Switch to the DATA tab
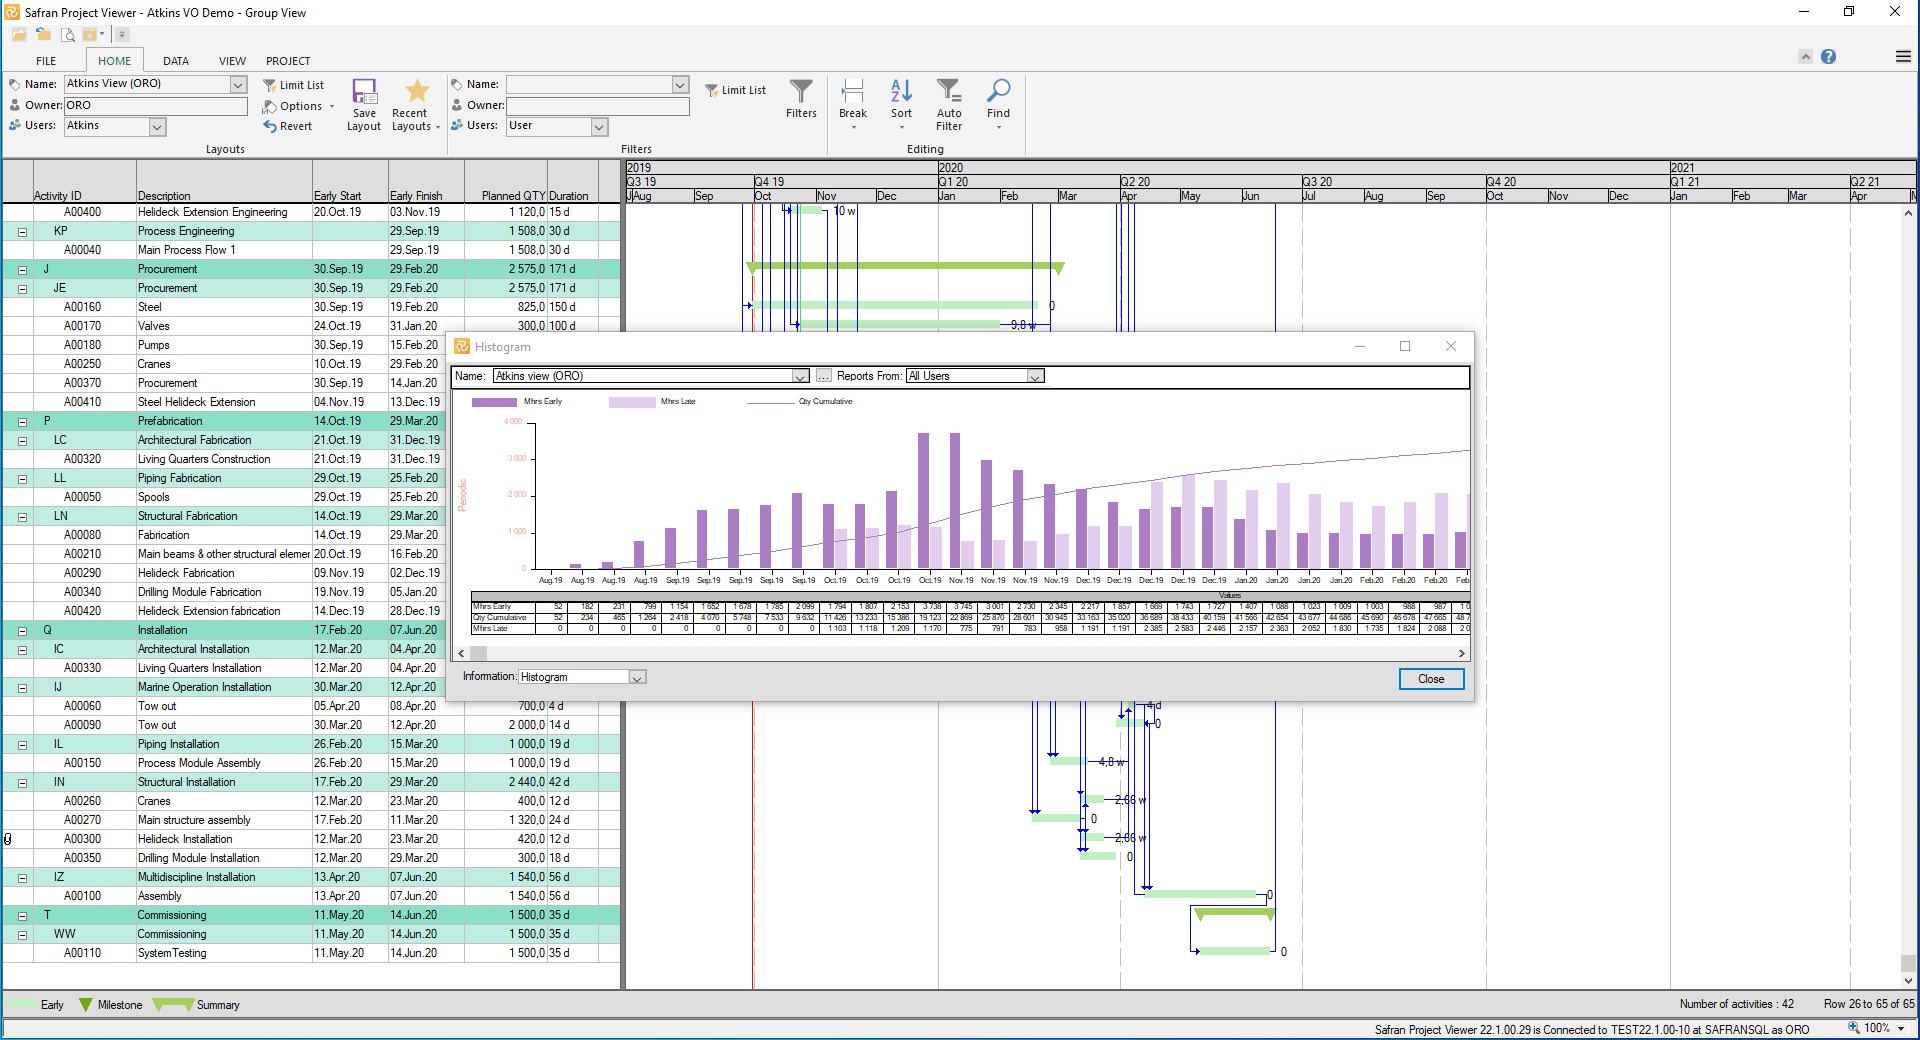 tap(176, 61)
